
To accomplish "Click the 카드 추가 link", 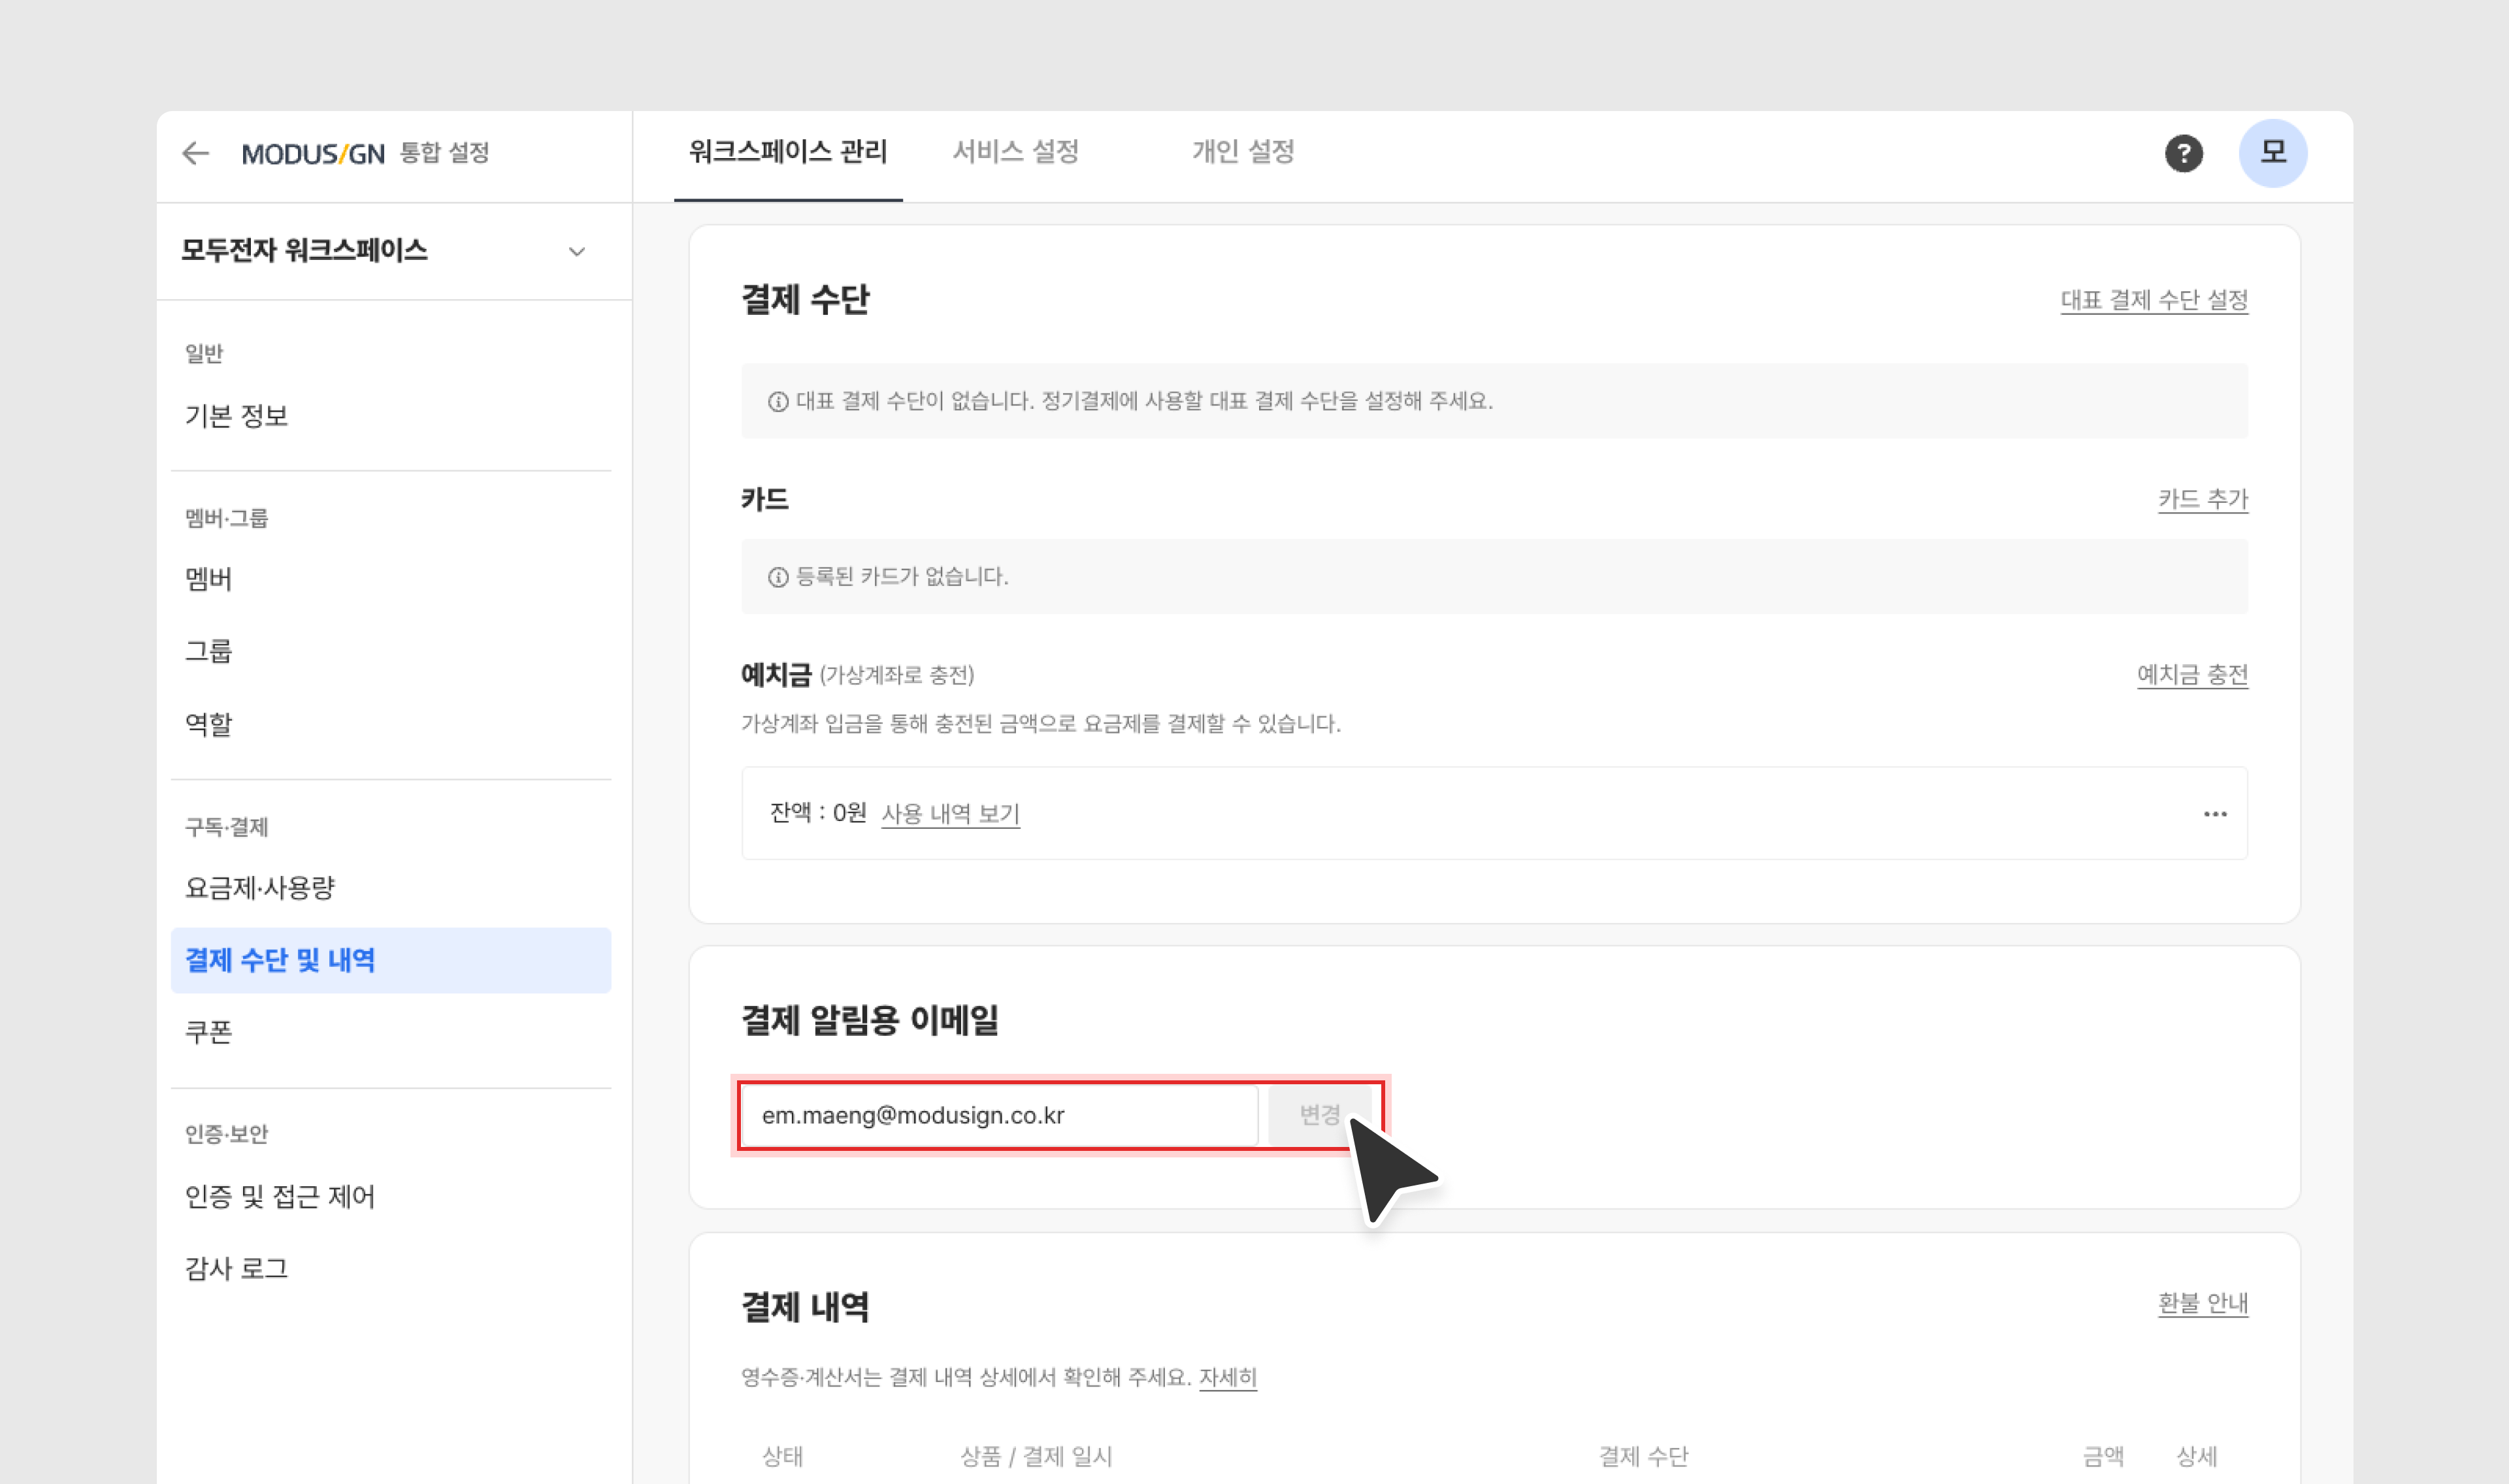I will tap(2202, 499).
